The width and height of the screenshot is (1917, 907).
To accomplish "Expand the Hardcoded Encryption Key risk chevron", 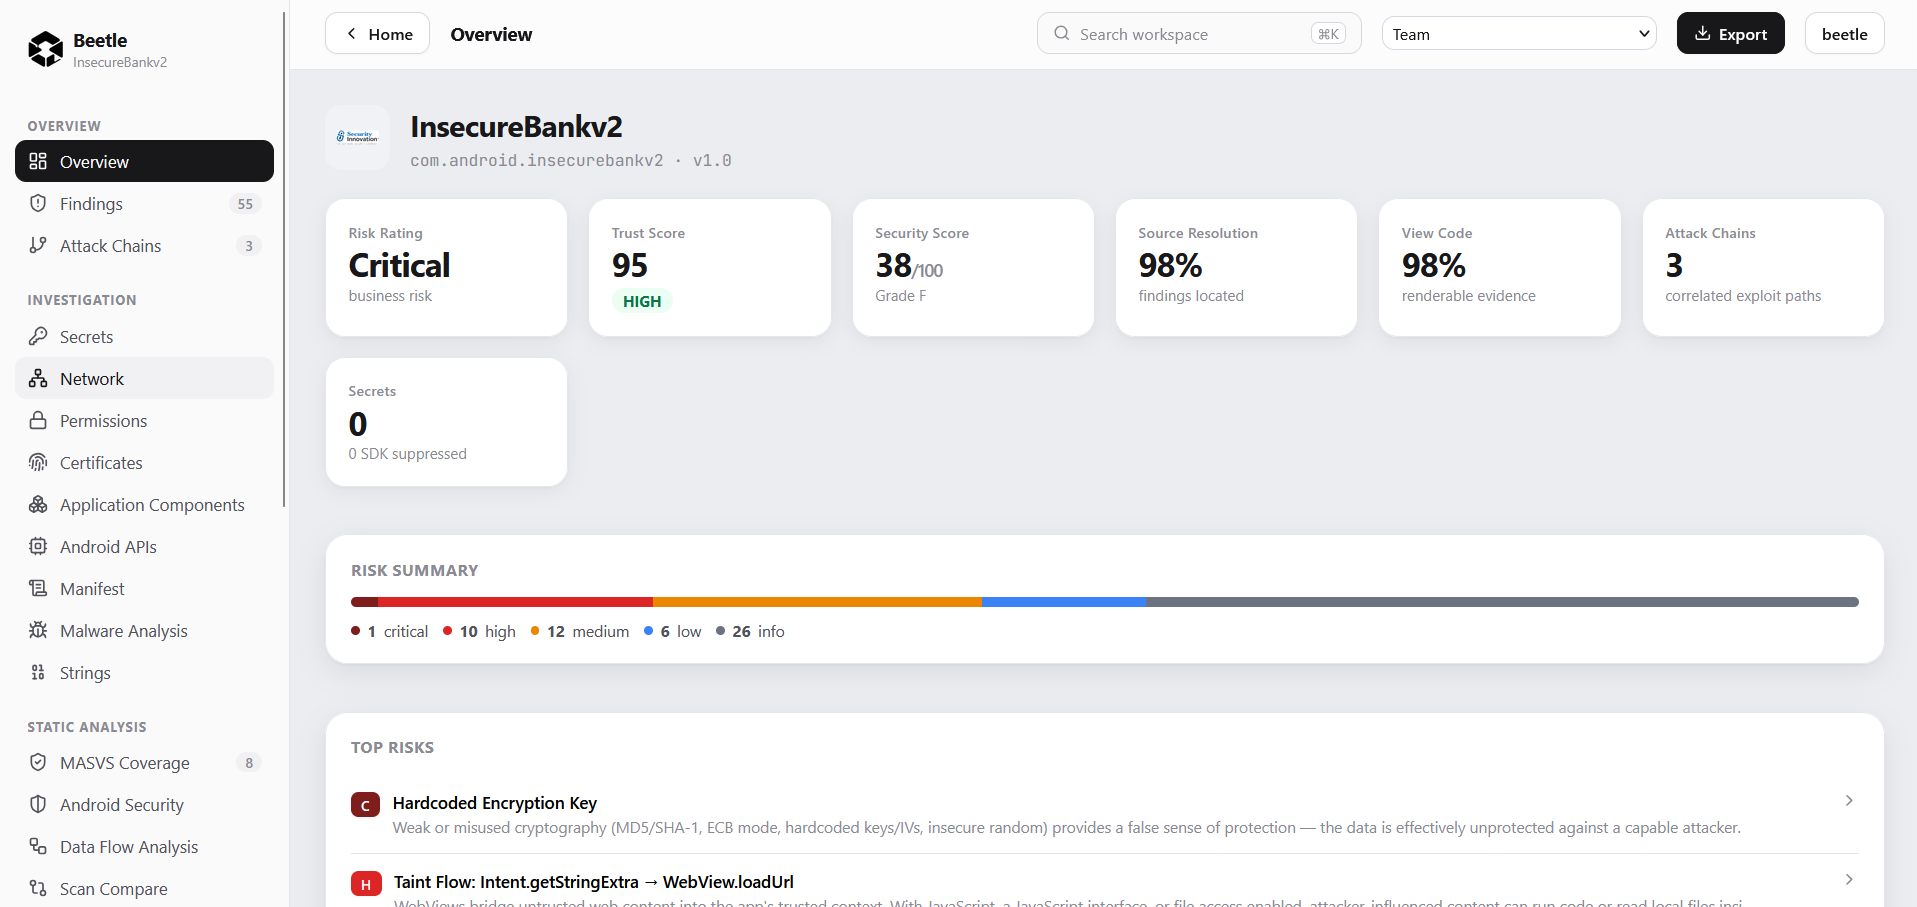I will point(1849,800).
